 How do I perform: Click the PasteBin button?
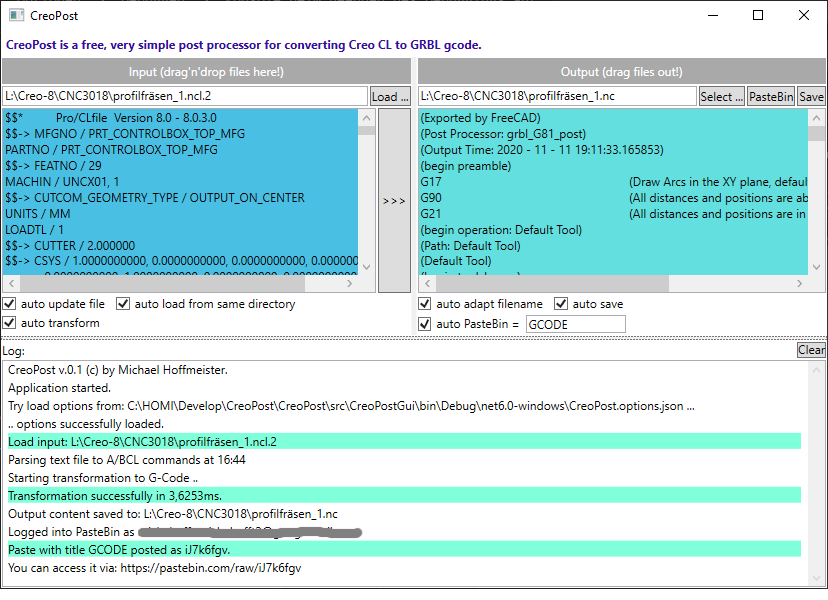coord(771,97)
